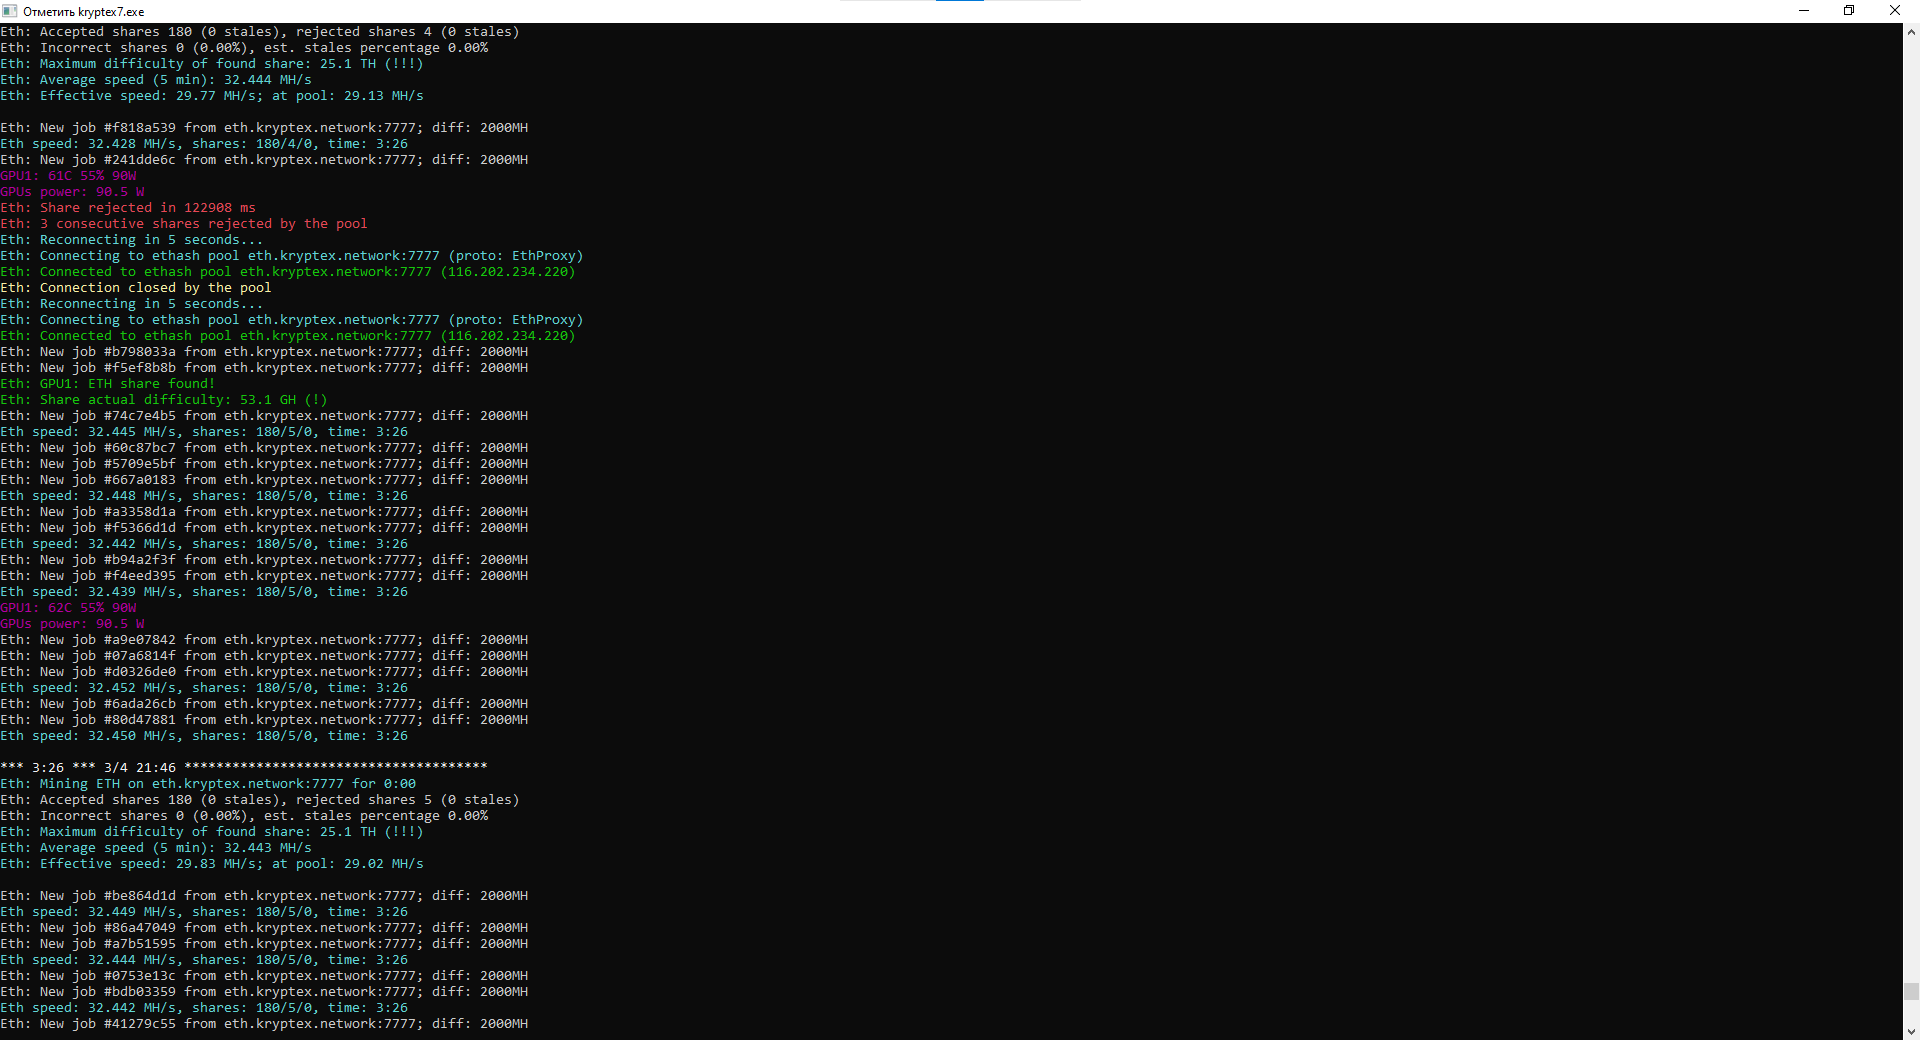Click 'New job #0753e13c' line
The width and height of the screenshot is (1920, 1040).
pyautogui.click(x=264, y=976)
